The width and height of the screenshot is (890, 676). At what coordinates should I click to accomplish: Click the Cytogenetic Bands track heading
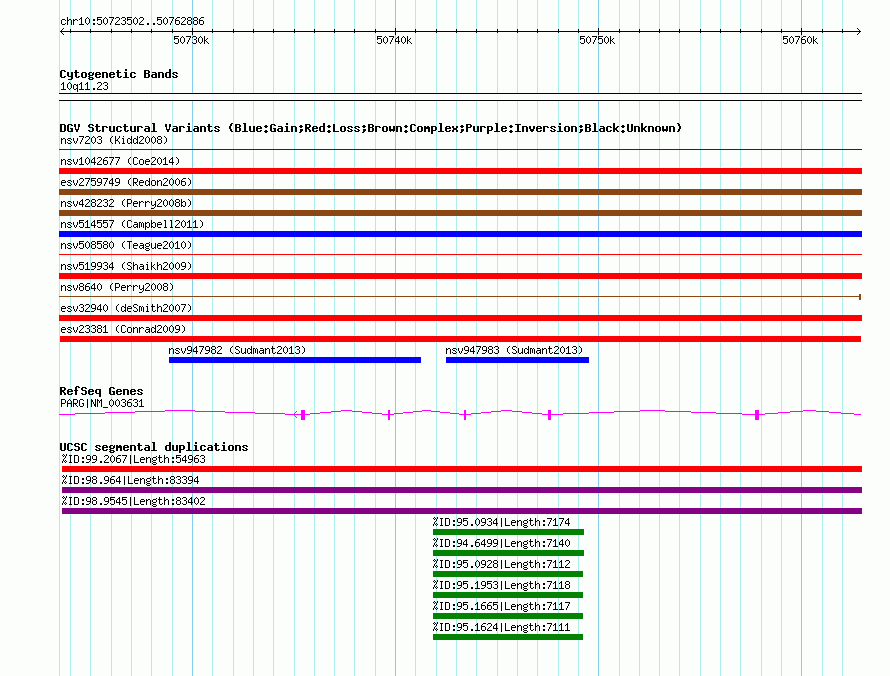pyautogui.click(x=119, y=74)
